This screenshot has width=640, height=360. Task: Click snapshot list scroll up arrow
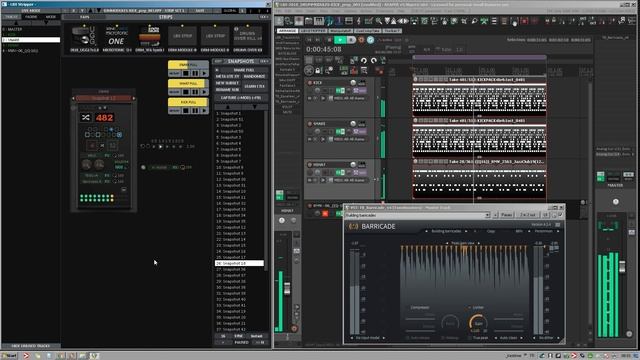[x=228, y=107]
